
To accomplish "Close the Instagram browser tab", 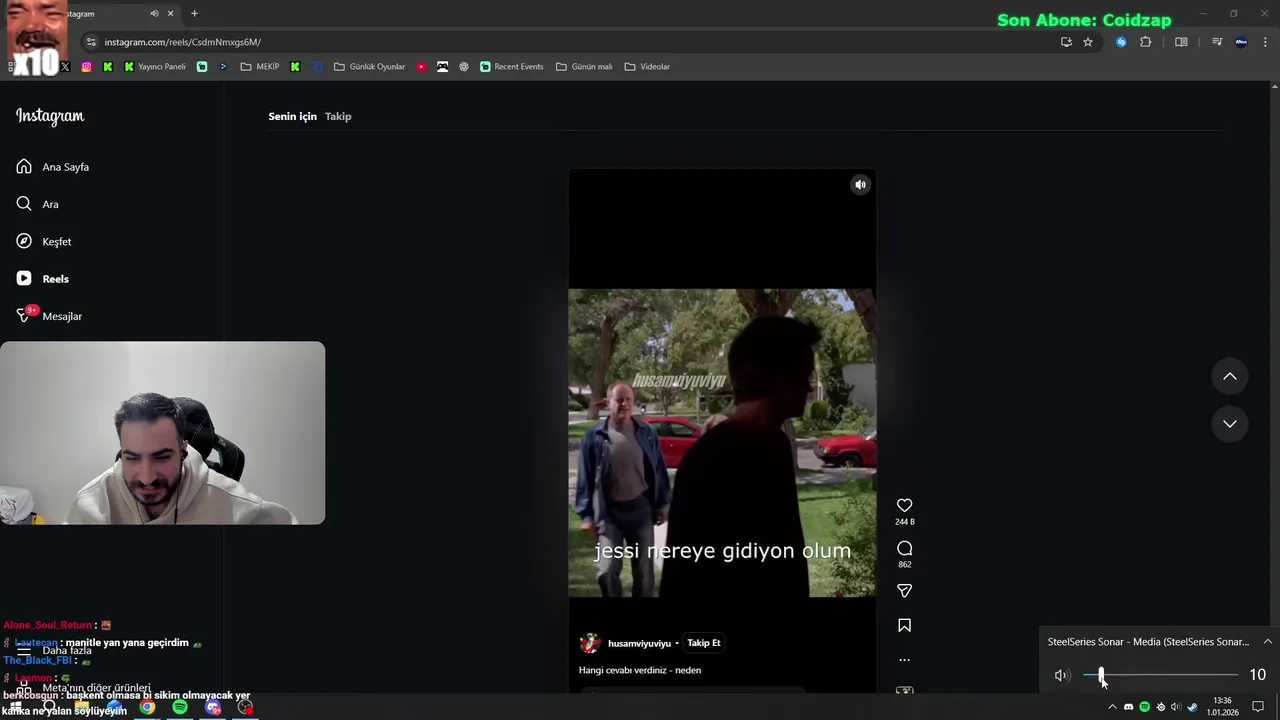I will click(x=170, y=13).
